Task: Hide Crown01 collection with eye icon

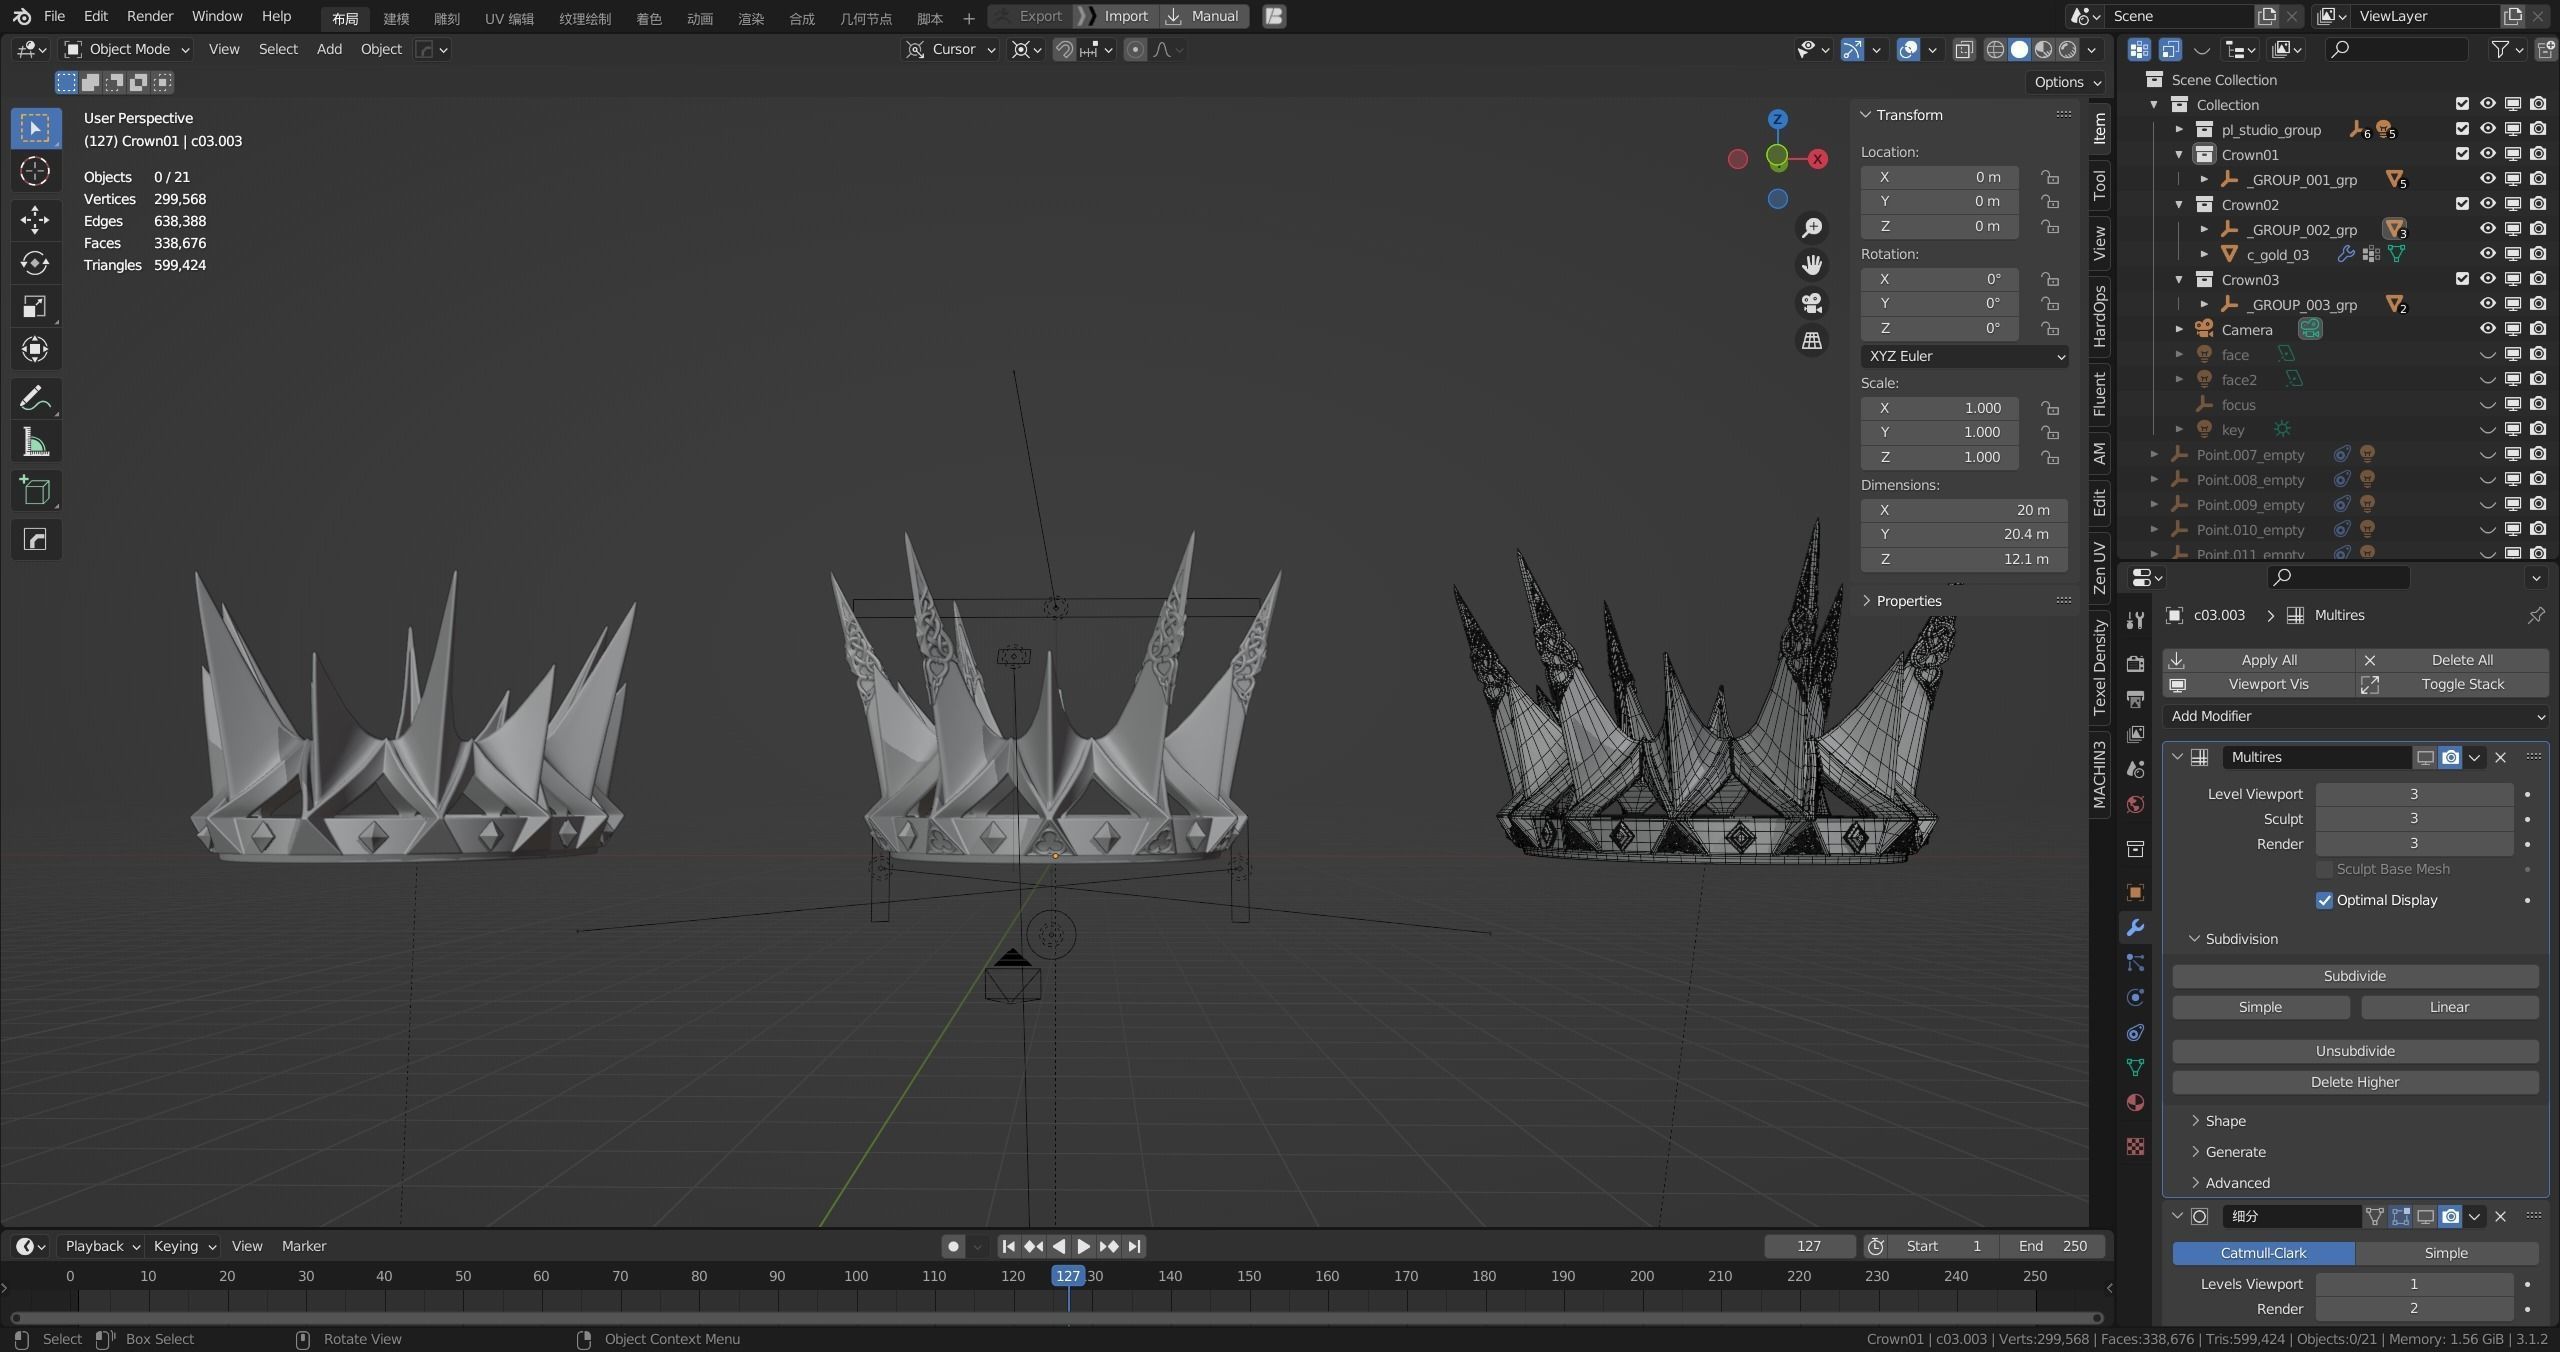Action: pos(2487,154)
